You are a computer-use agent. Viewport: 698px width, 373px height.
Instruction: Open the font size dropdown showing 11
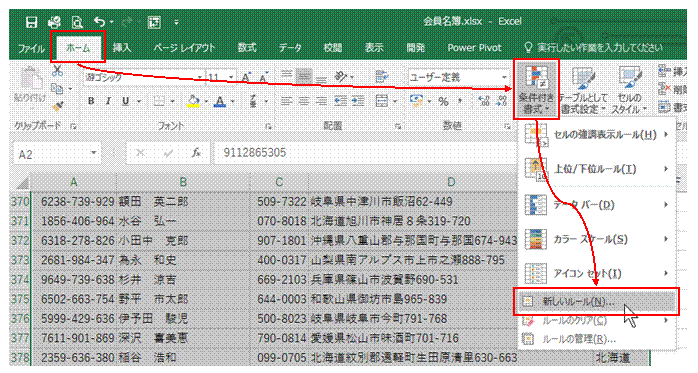tap(231, 77)
